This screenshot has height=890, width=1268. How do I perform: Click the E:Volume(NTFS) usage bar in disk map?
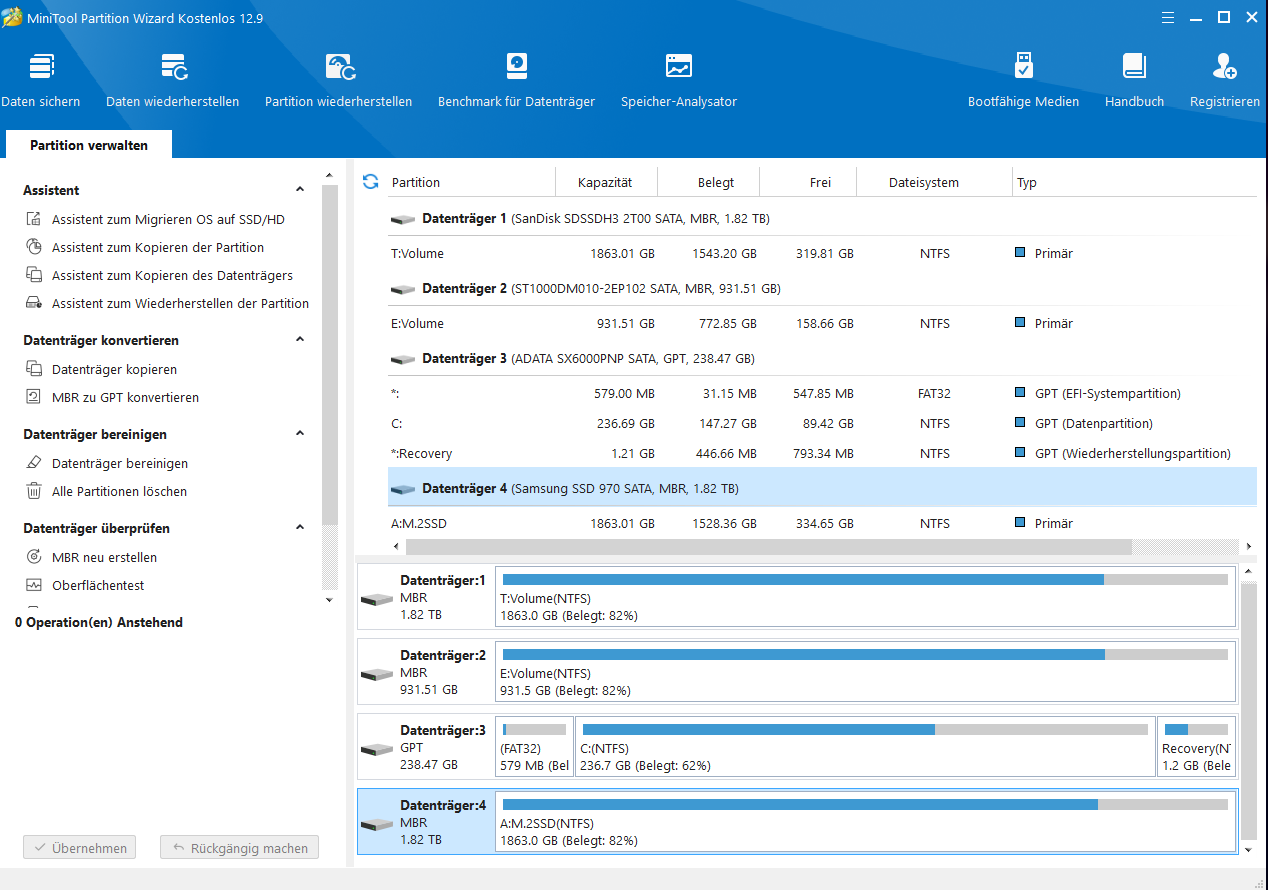[865, 654]
